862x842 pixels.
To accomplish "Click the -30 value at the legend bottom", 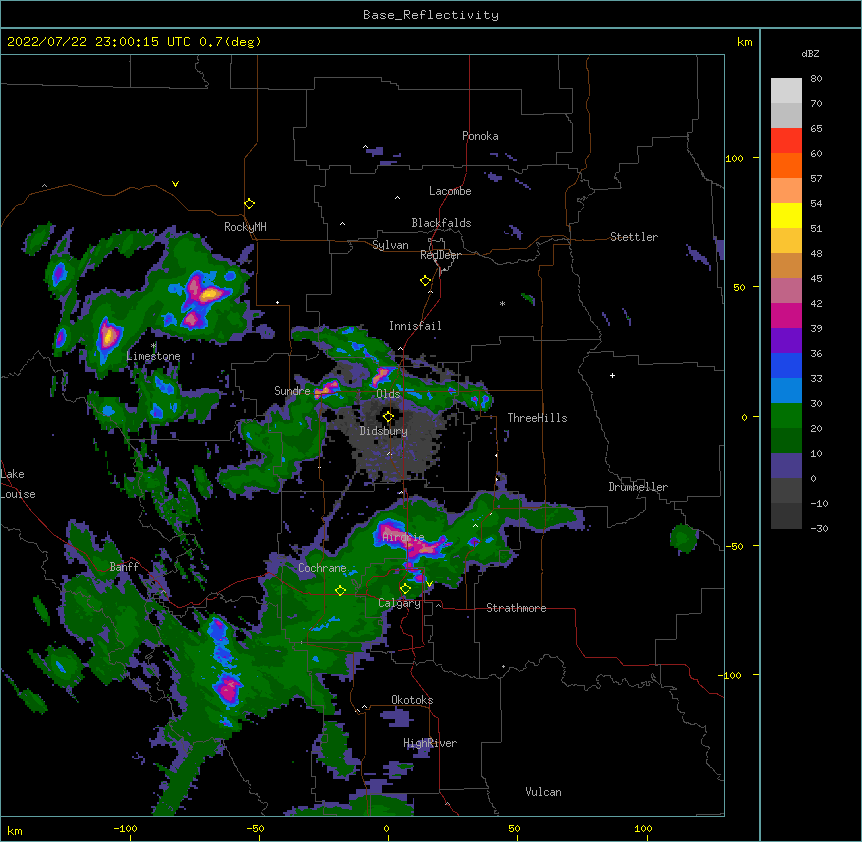I will coord(819,529).
